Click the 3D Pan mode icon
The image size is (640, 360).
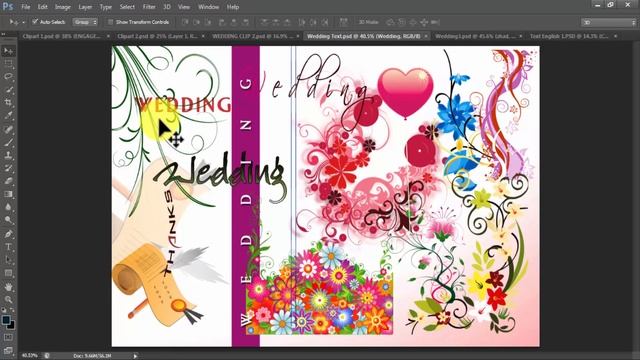tap(413, 22)
